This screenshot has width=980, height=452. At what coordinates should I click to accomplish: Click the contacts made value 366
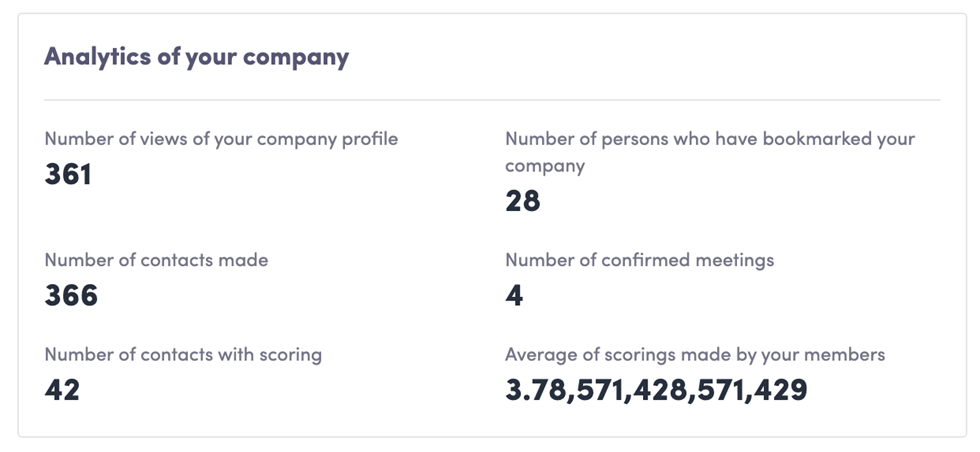pos(71,296)
